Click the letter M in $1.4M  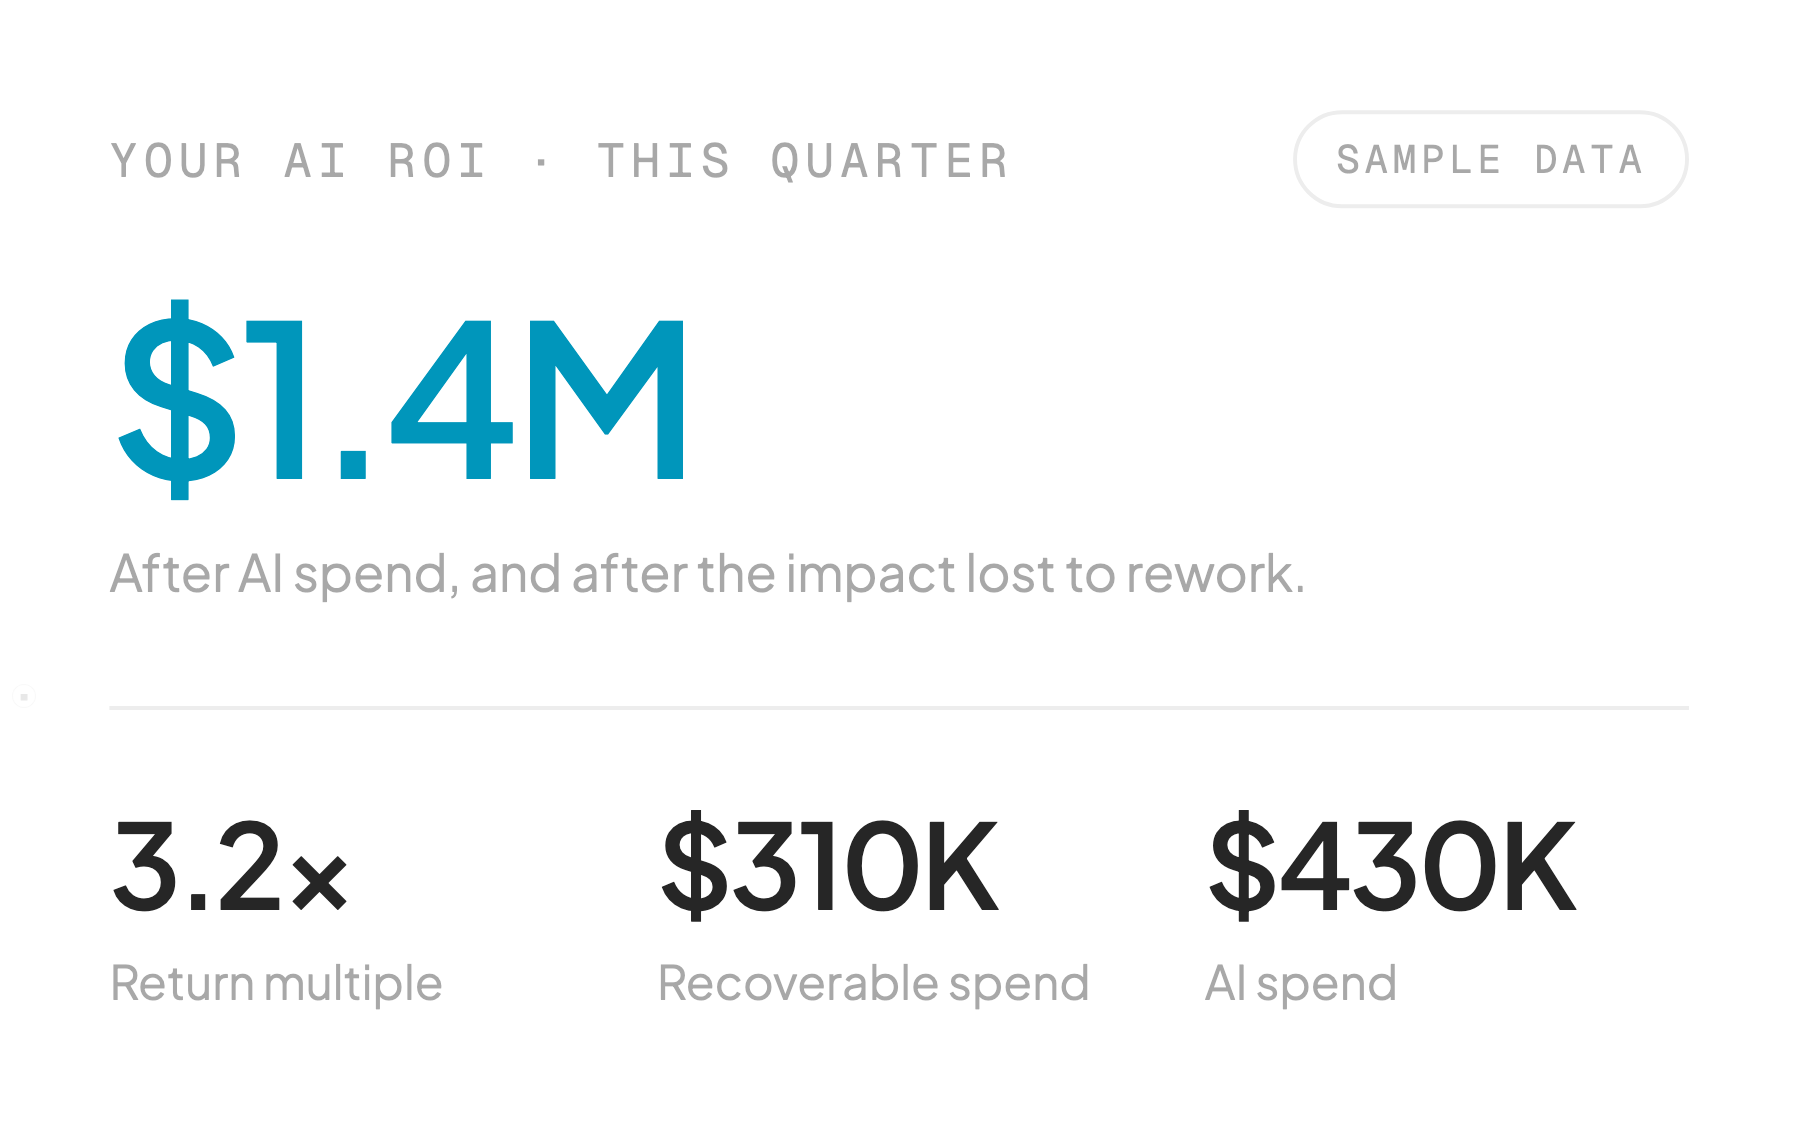pos(606,400)
